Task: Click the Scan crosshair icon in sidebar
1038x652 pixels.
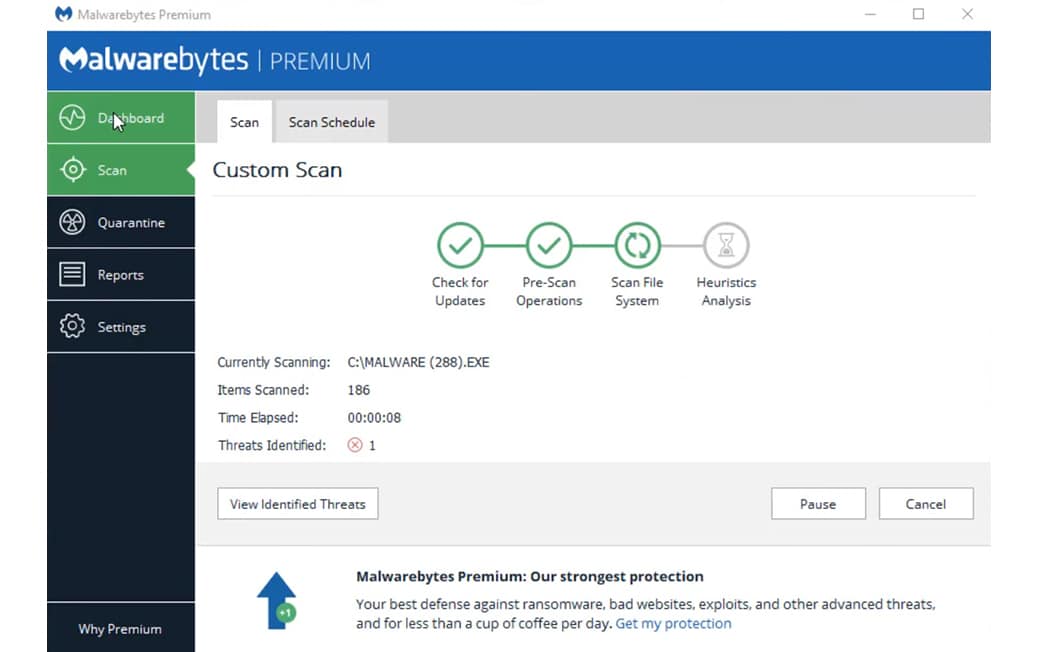Action: coord(72,170)
